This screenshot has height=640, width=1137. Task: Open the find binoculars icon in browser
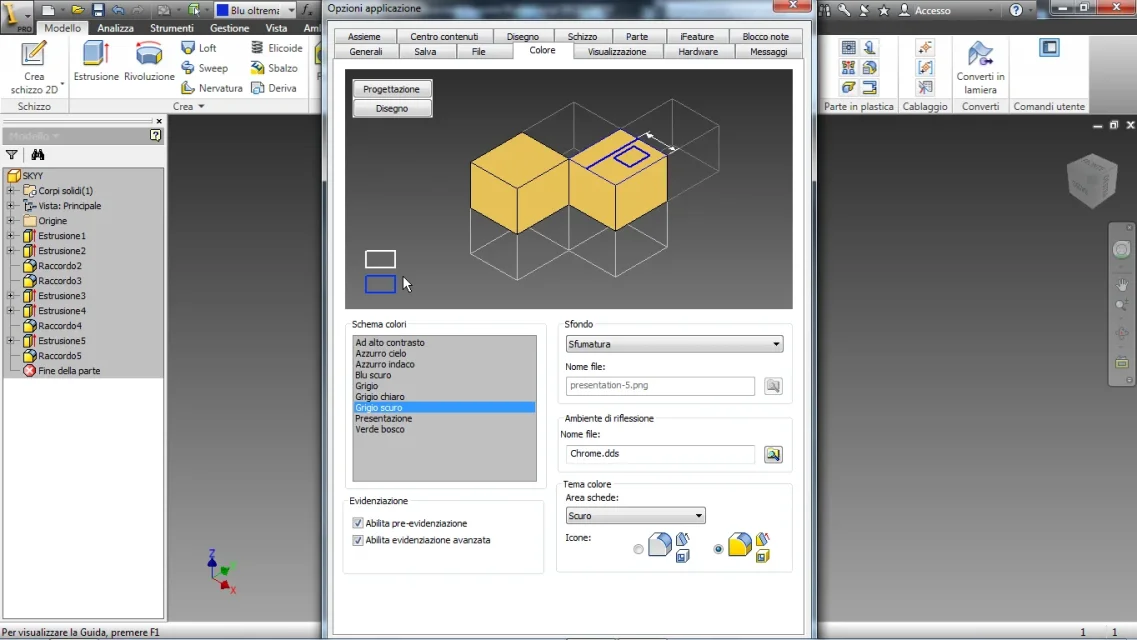pyautogui.click(x=38, y=154)
